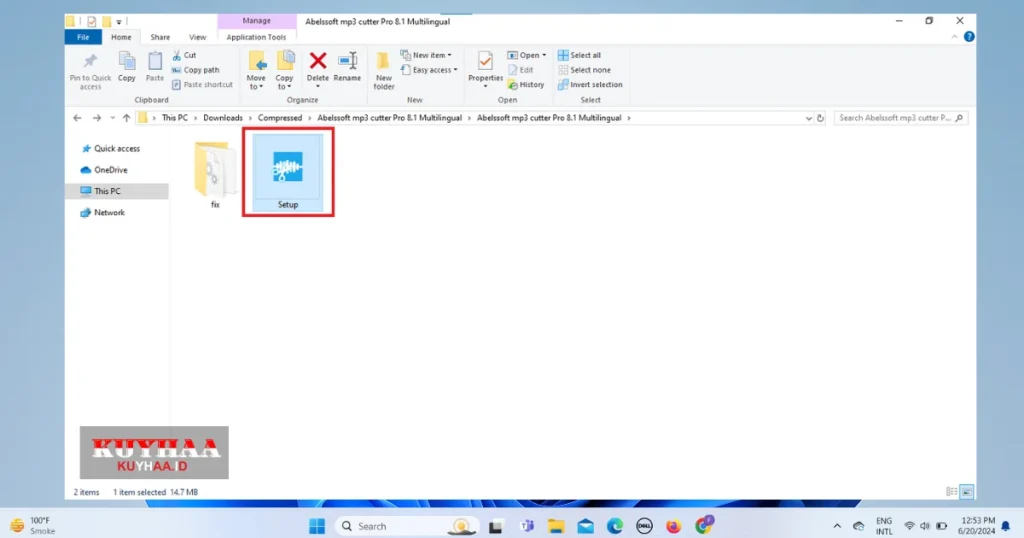Viewport: 1024px width, 538px height.
Task: Click Select all
Action: click(579, 55)
